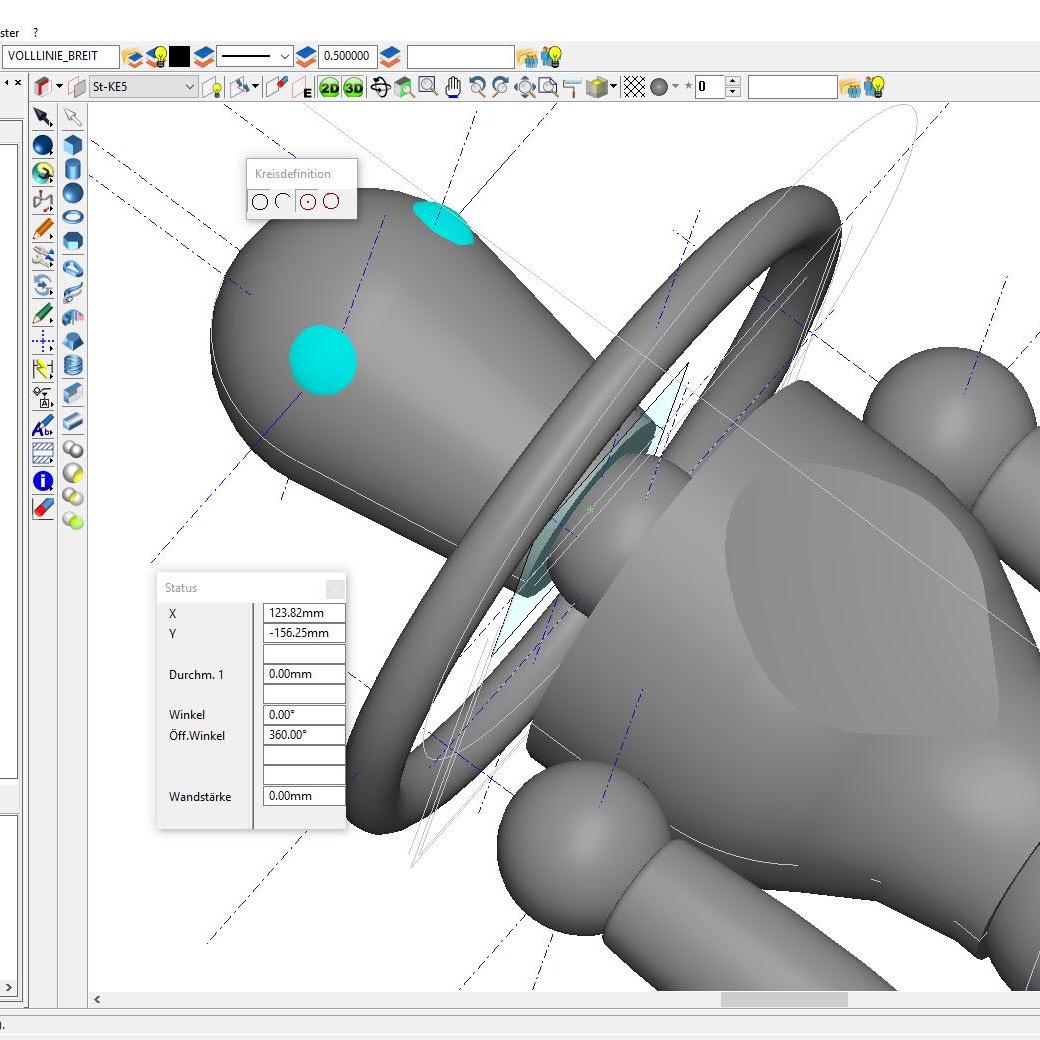The image size is (1040, 1040).
Task: Choose circle with center point option
Action: 308,202
